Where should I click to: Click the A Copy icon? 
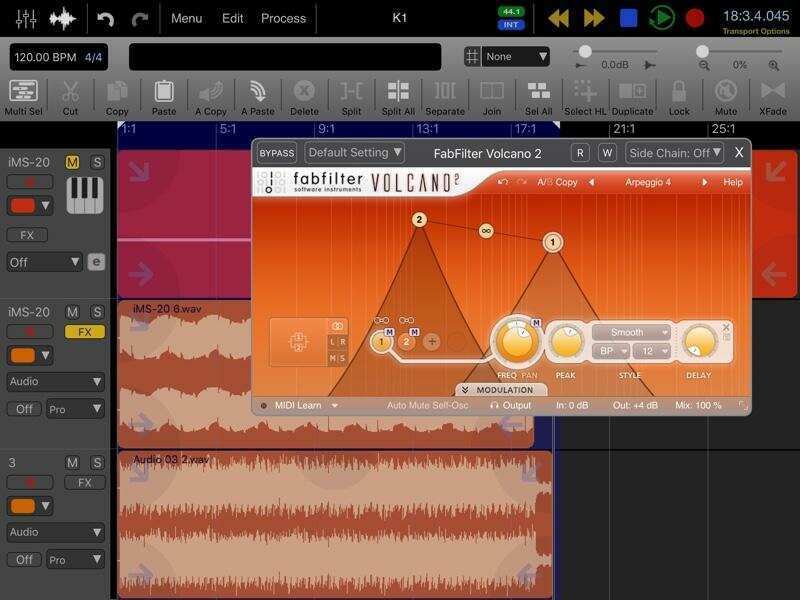click(211, 97)
